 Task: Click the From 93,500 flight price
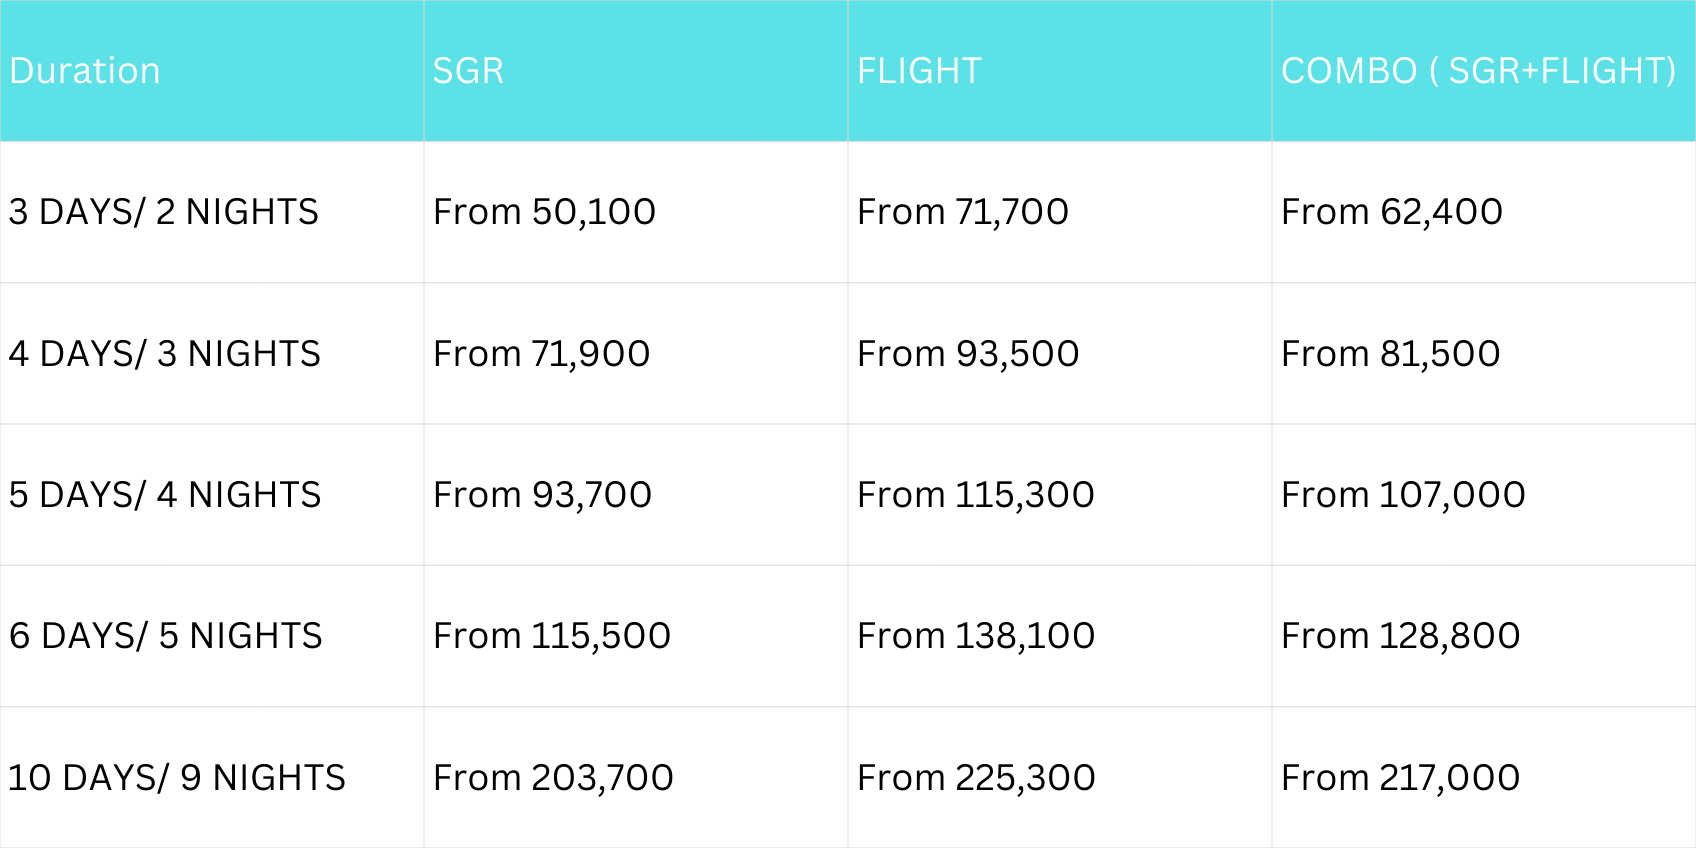click(x=968, y=354)
